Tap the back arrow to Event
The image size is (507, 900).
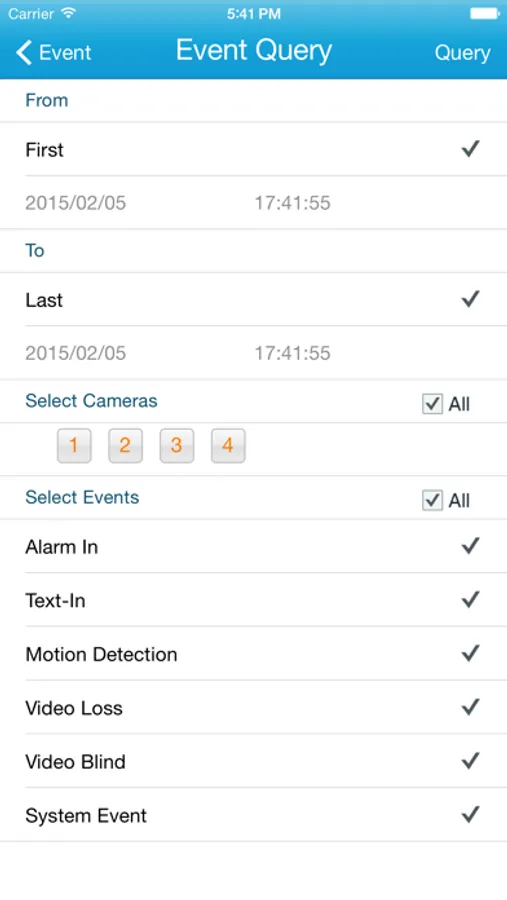[x=24, y=52]
